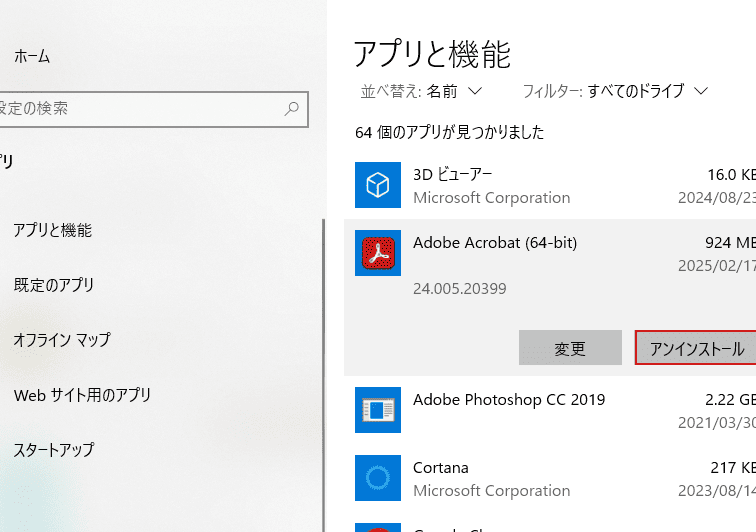Click version number 24.005.20399

tap(459, 288)
